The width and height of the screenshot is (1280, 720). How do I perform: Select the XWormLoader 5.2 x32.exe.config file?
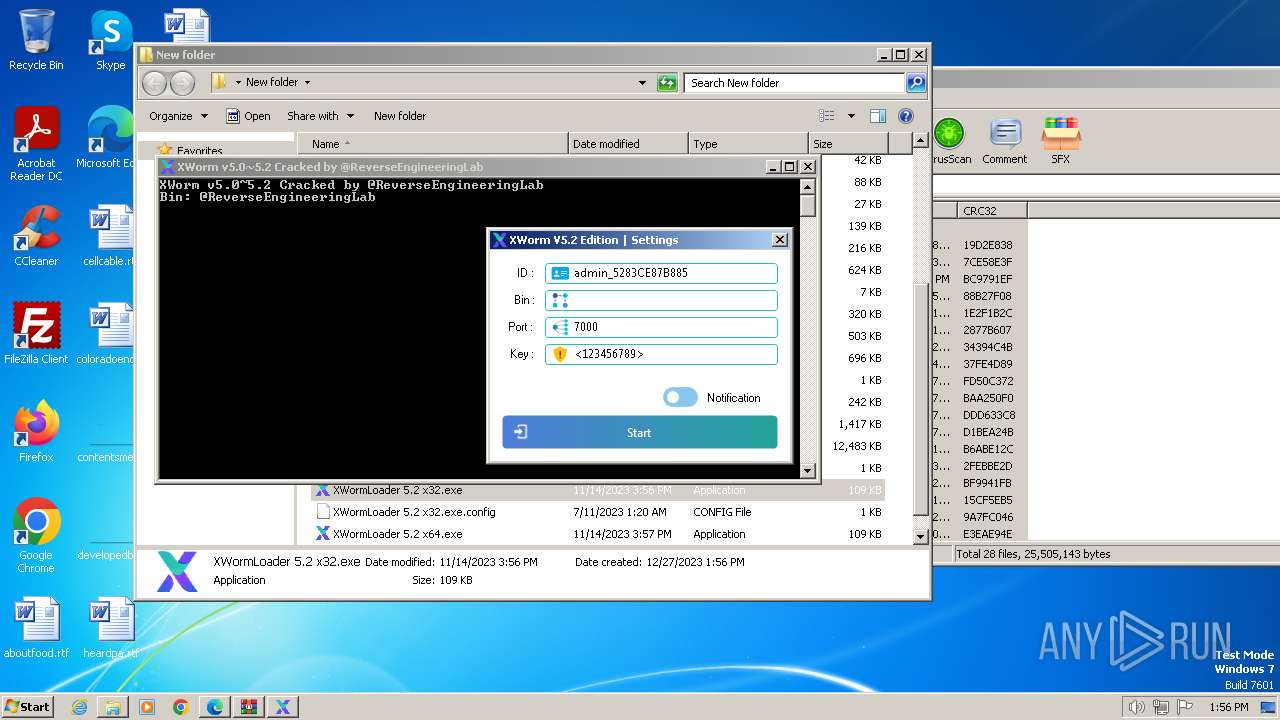598,512
